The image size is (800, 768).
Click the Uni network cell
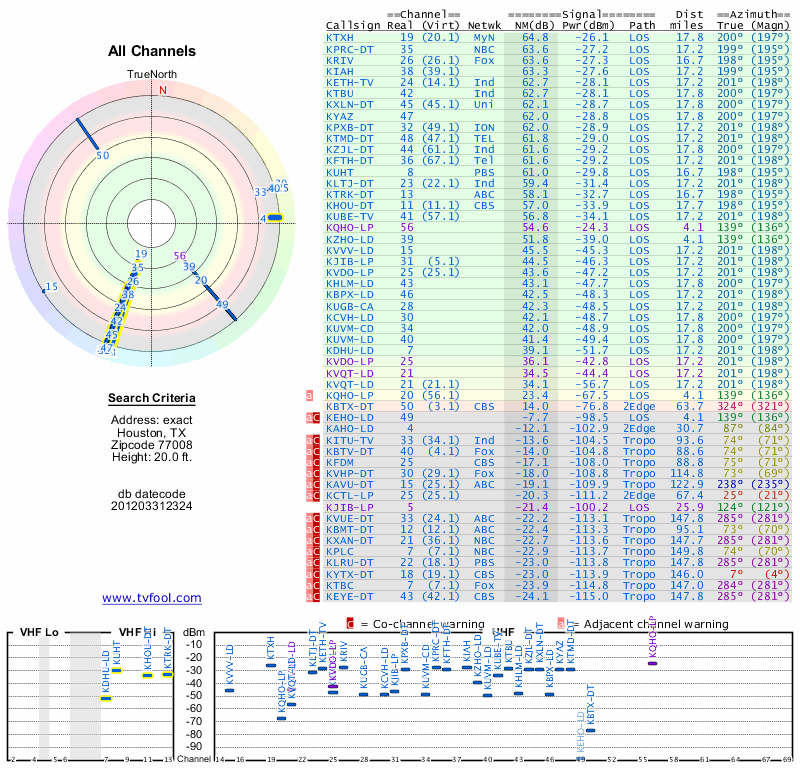[484, 105]
